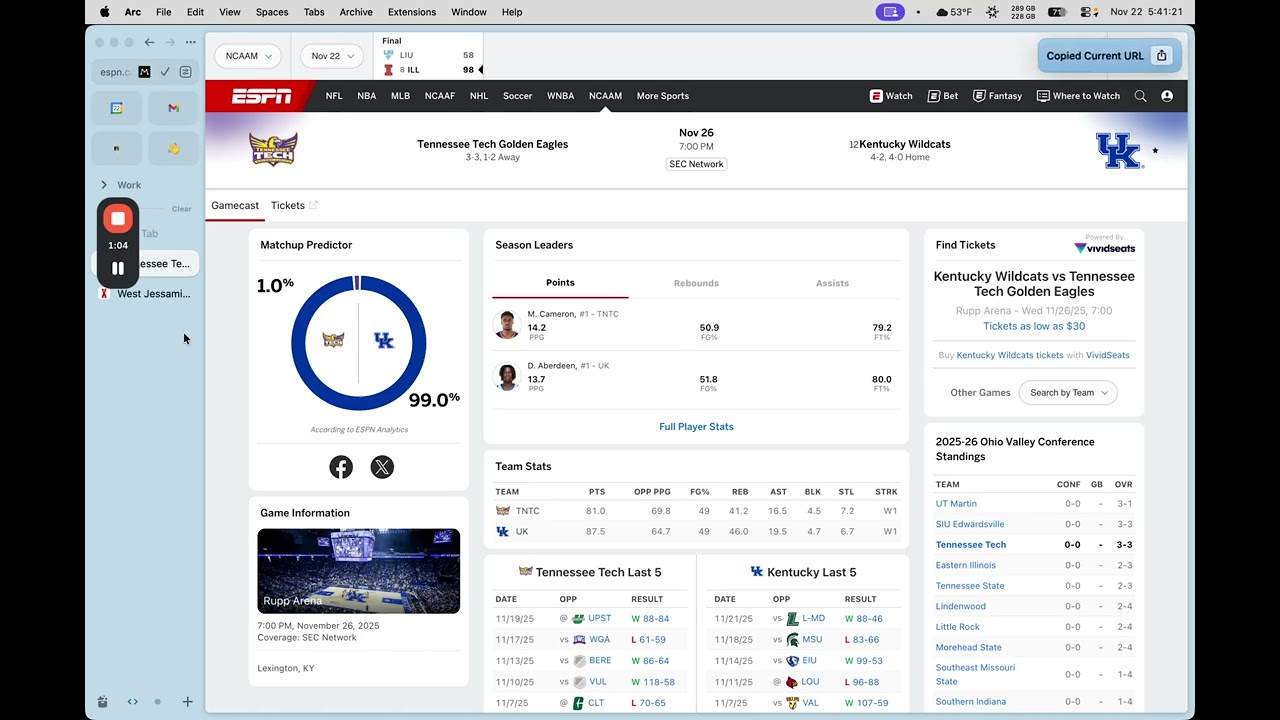Open the ESPN profile account icon

[1167, 96]
